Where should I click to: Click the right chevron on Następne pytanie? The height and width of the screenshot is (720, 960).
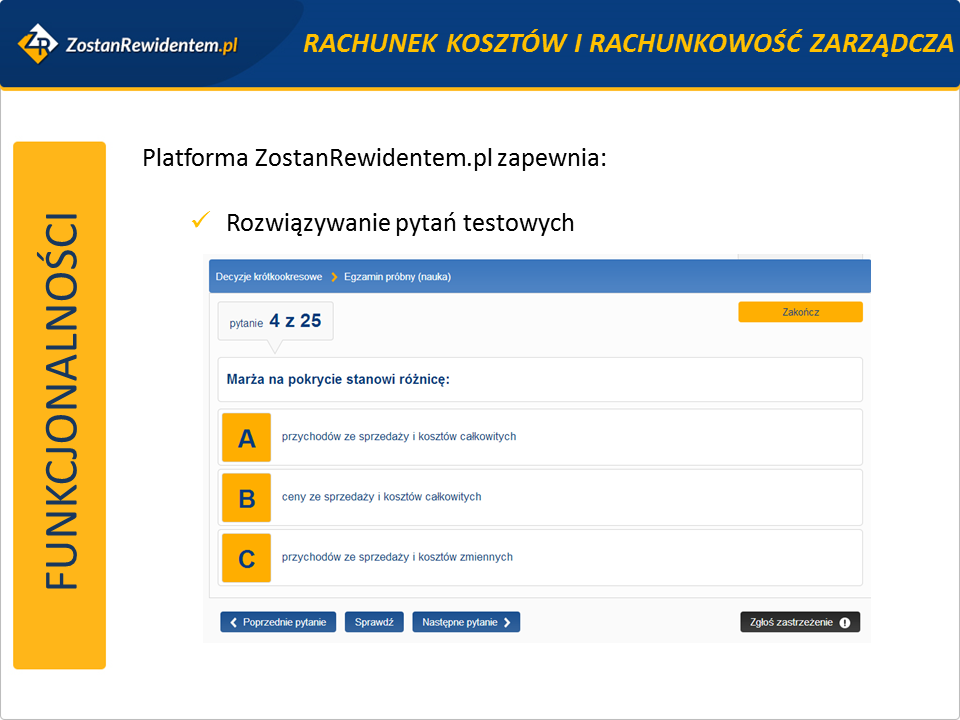[507, 622]
